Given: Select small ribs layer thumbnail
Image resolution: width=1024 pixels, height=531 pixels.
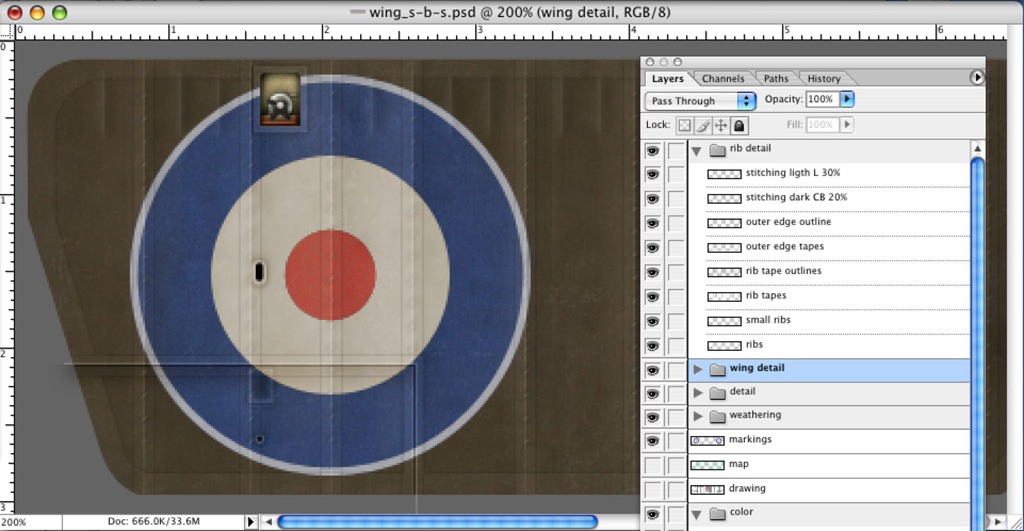Looking at the screenshot, I should tap(724, 321).
